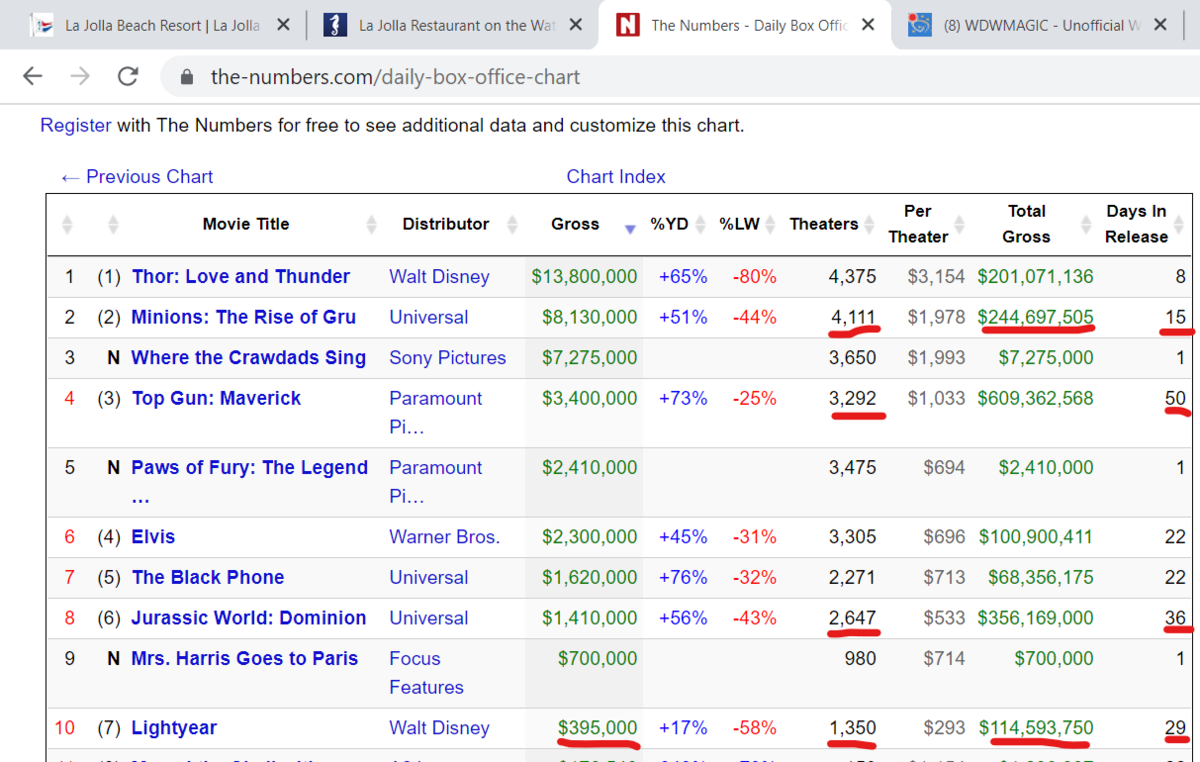Sort by Movie Title column arrows

[372, 224]
